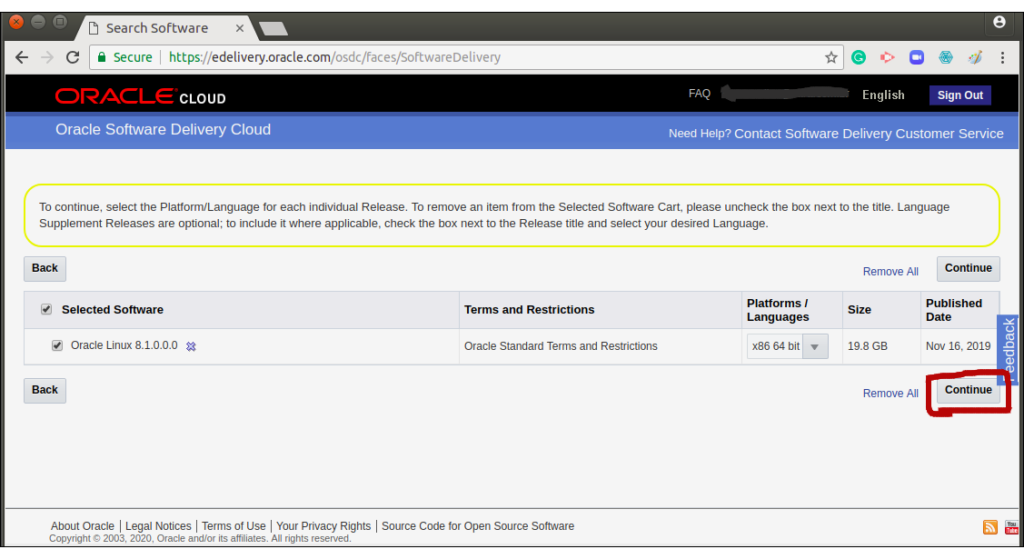Image resolution: width=1024 pixels, height=559 pixels.
Task: Click the top Back button
Action: pos(45,268)
